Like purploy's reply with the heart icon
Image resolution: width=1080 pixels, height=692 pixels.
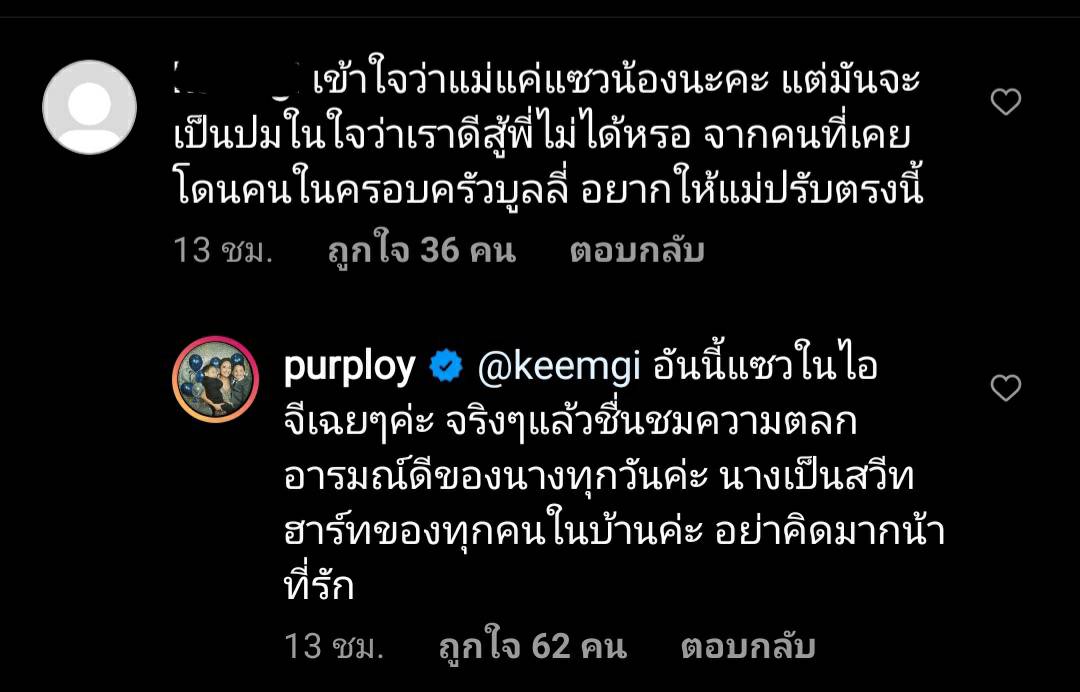point(1006,388)
